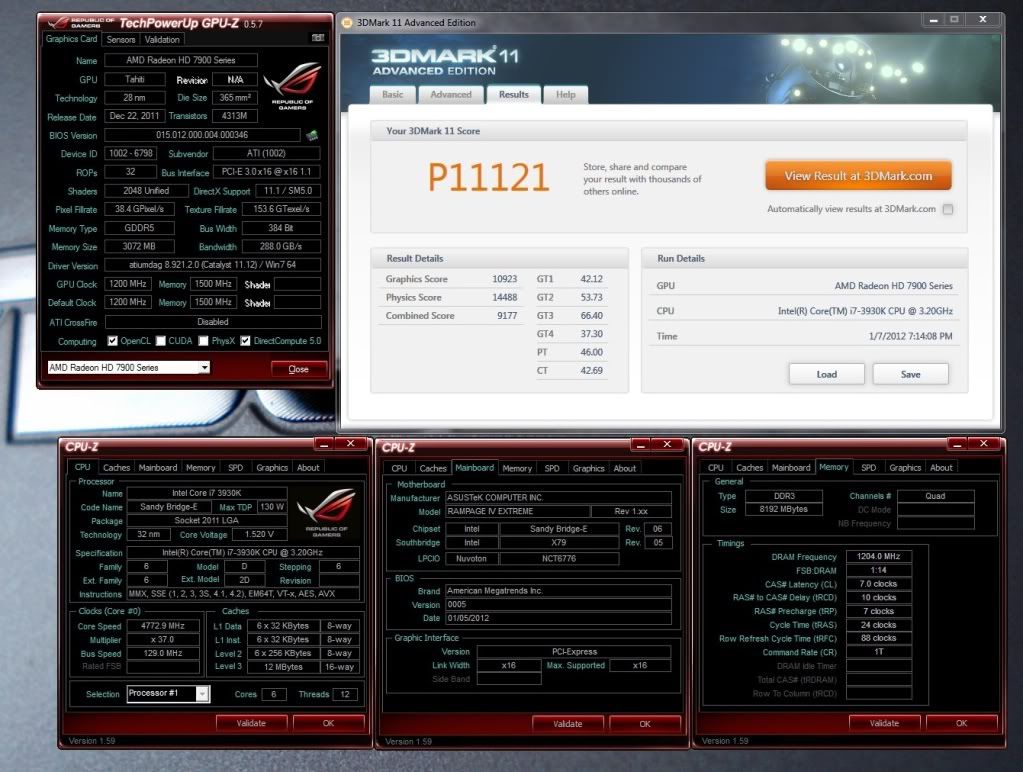The image size is (1023, 772).
Task: Click OK in CPU-Z memory timings window
Action: click(961, 723)
